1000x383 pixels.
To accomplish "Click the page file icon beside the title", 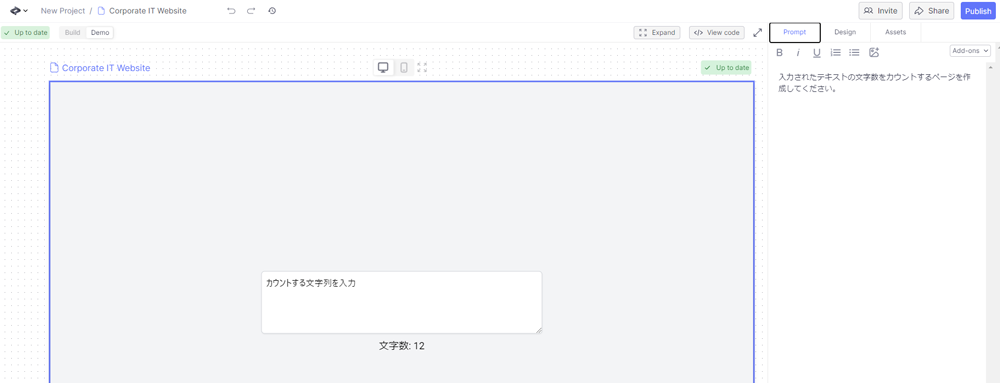I will [x=54, y=68].
